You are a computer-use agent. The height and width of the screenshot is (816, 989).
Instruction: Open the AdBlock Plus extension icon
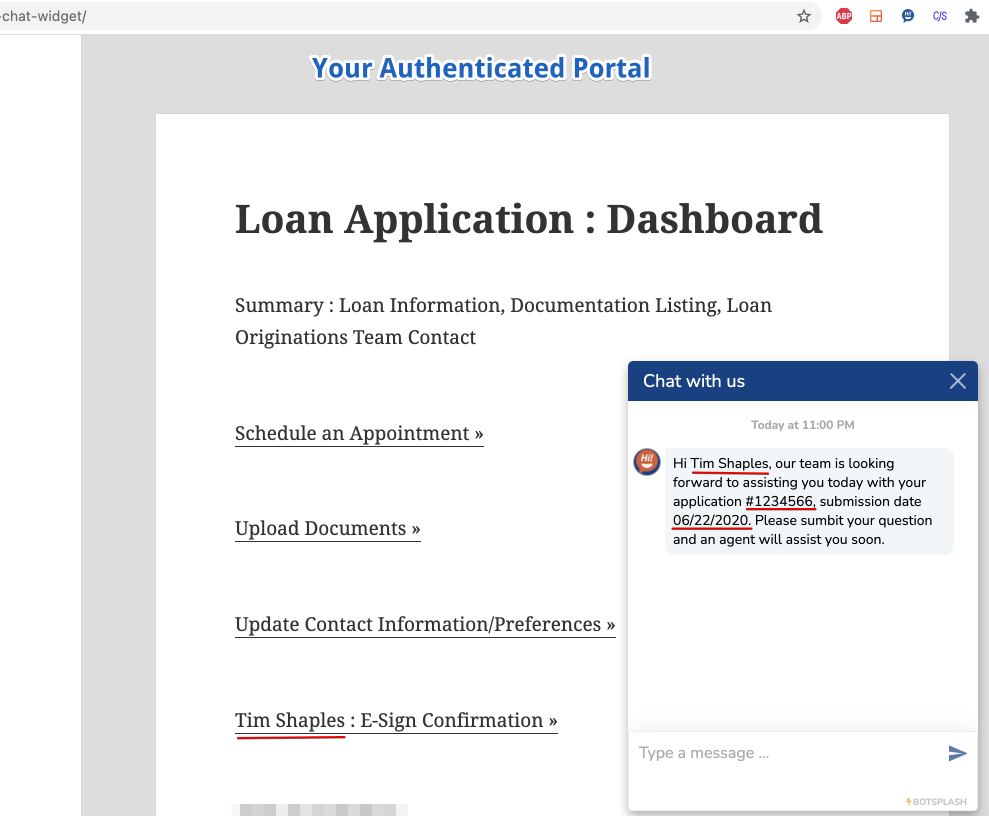coord(844,16)
